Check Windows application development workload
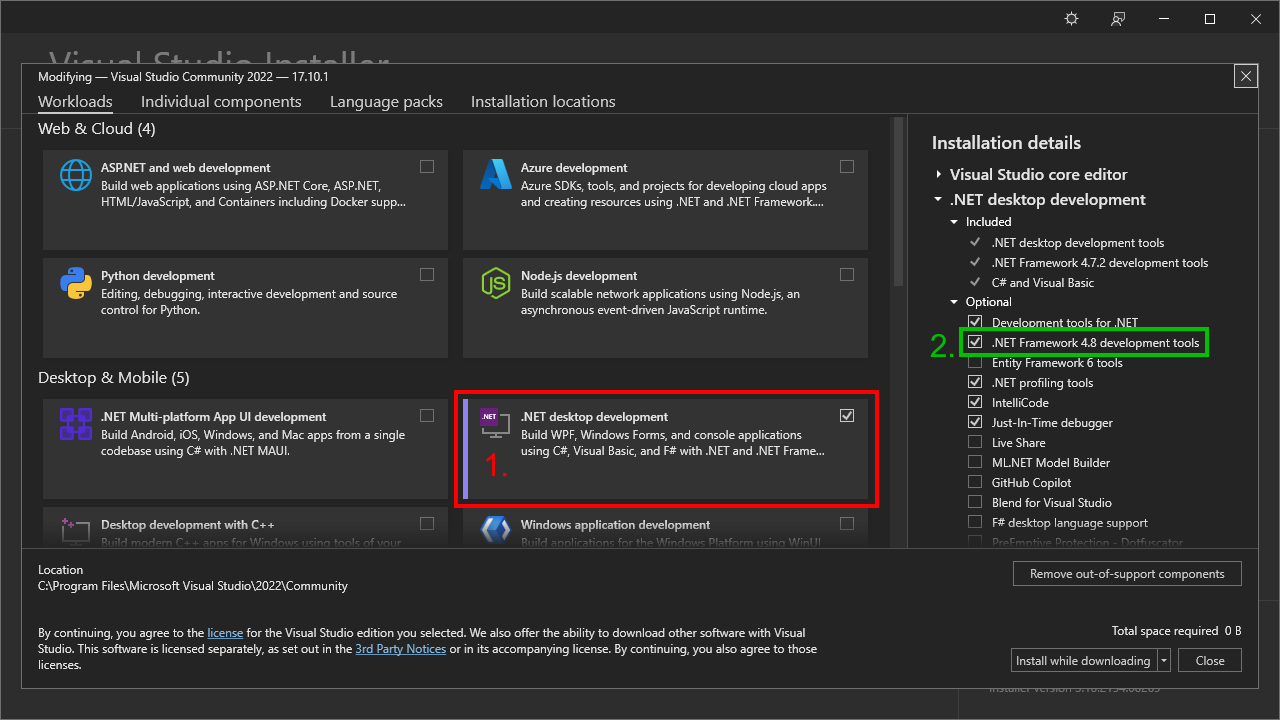The width and height of the screenshot is (1280, 720). pos(847,523)
